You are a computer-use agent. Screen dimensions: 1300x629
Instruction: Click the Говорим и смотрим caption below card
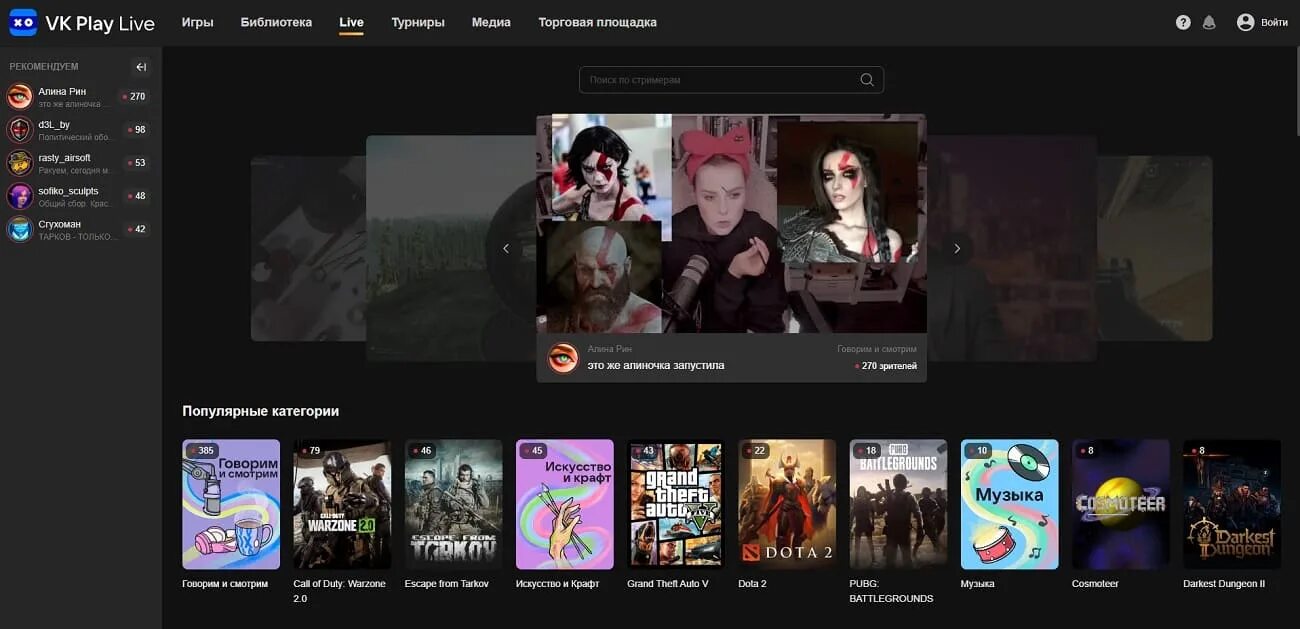pyautogui.click(x=225, y=584)
